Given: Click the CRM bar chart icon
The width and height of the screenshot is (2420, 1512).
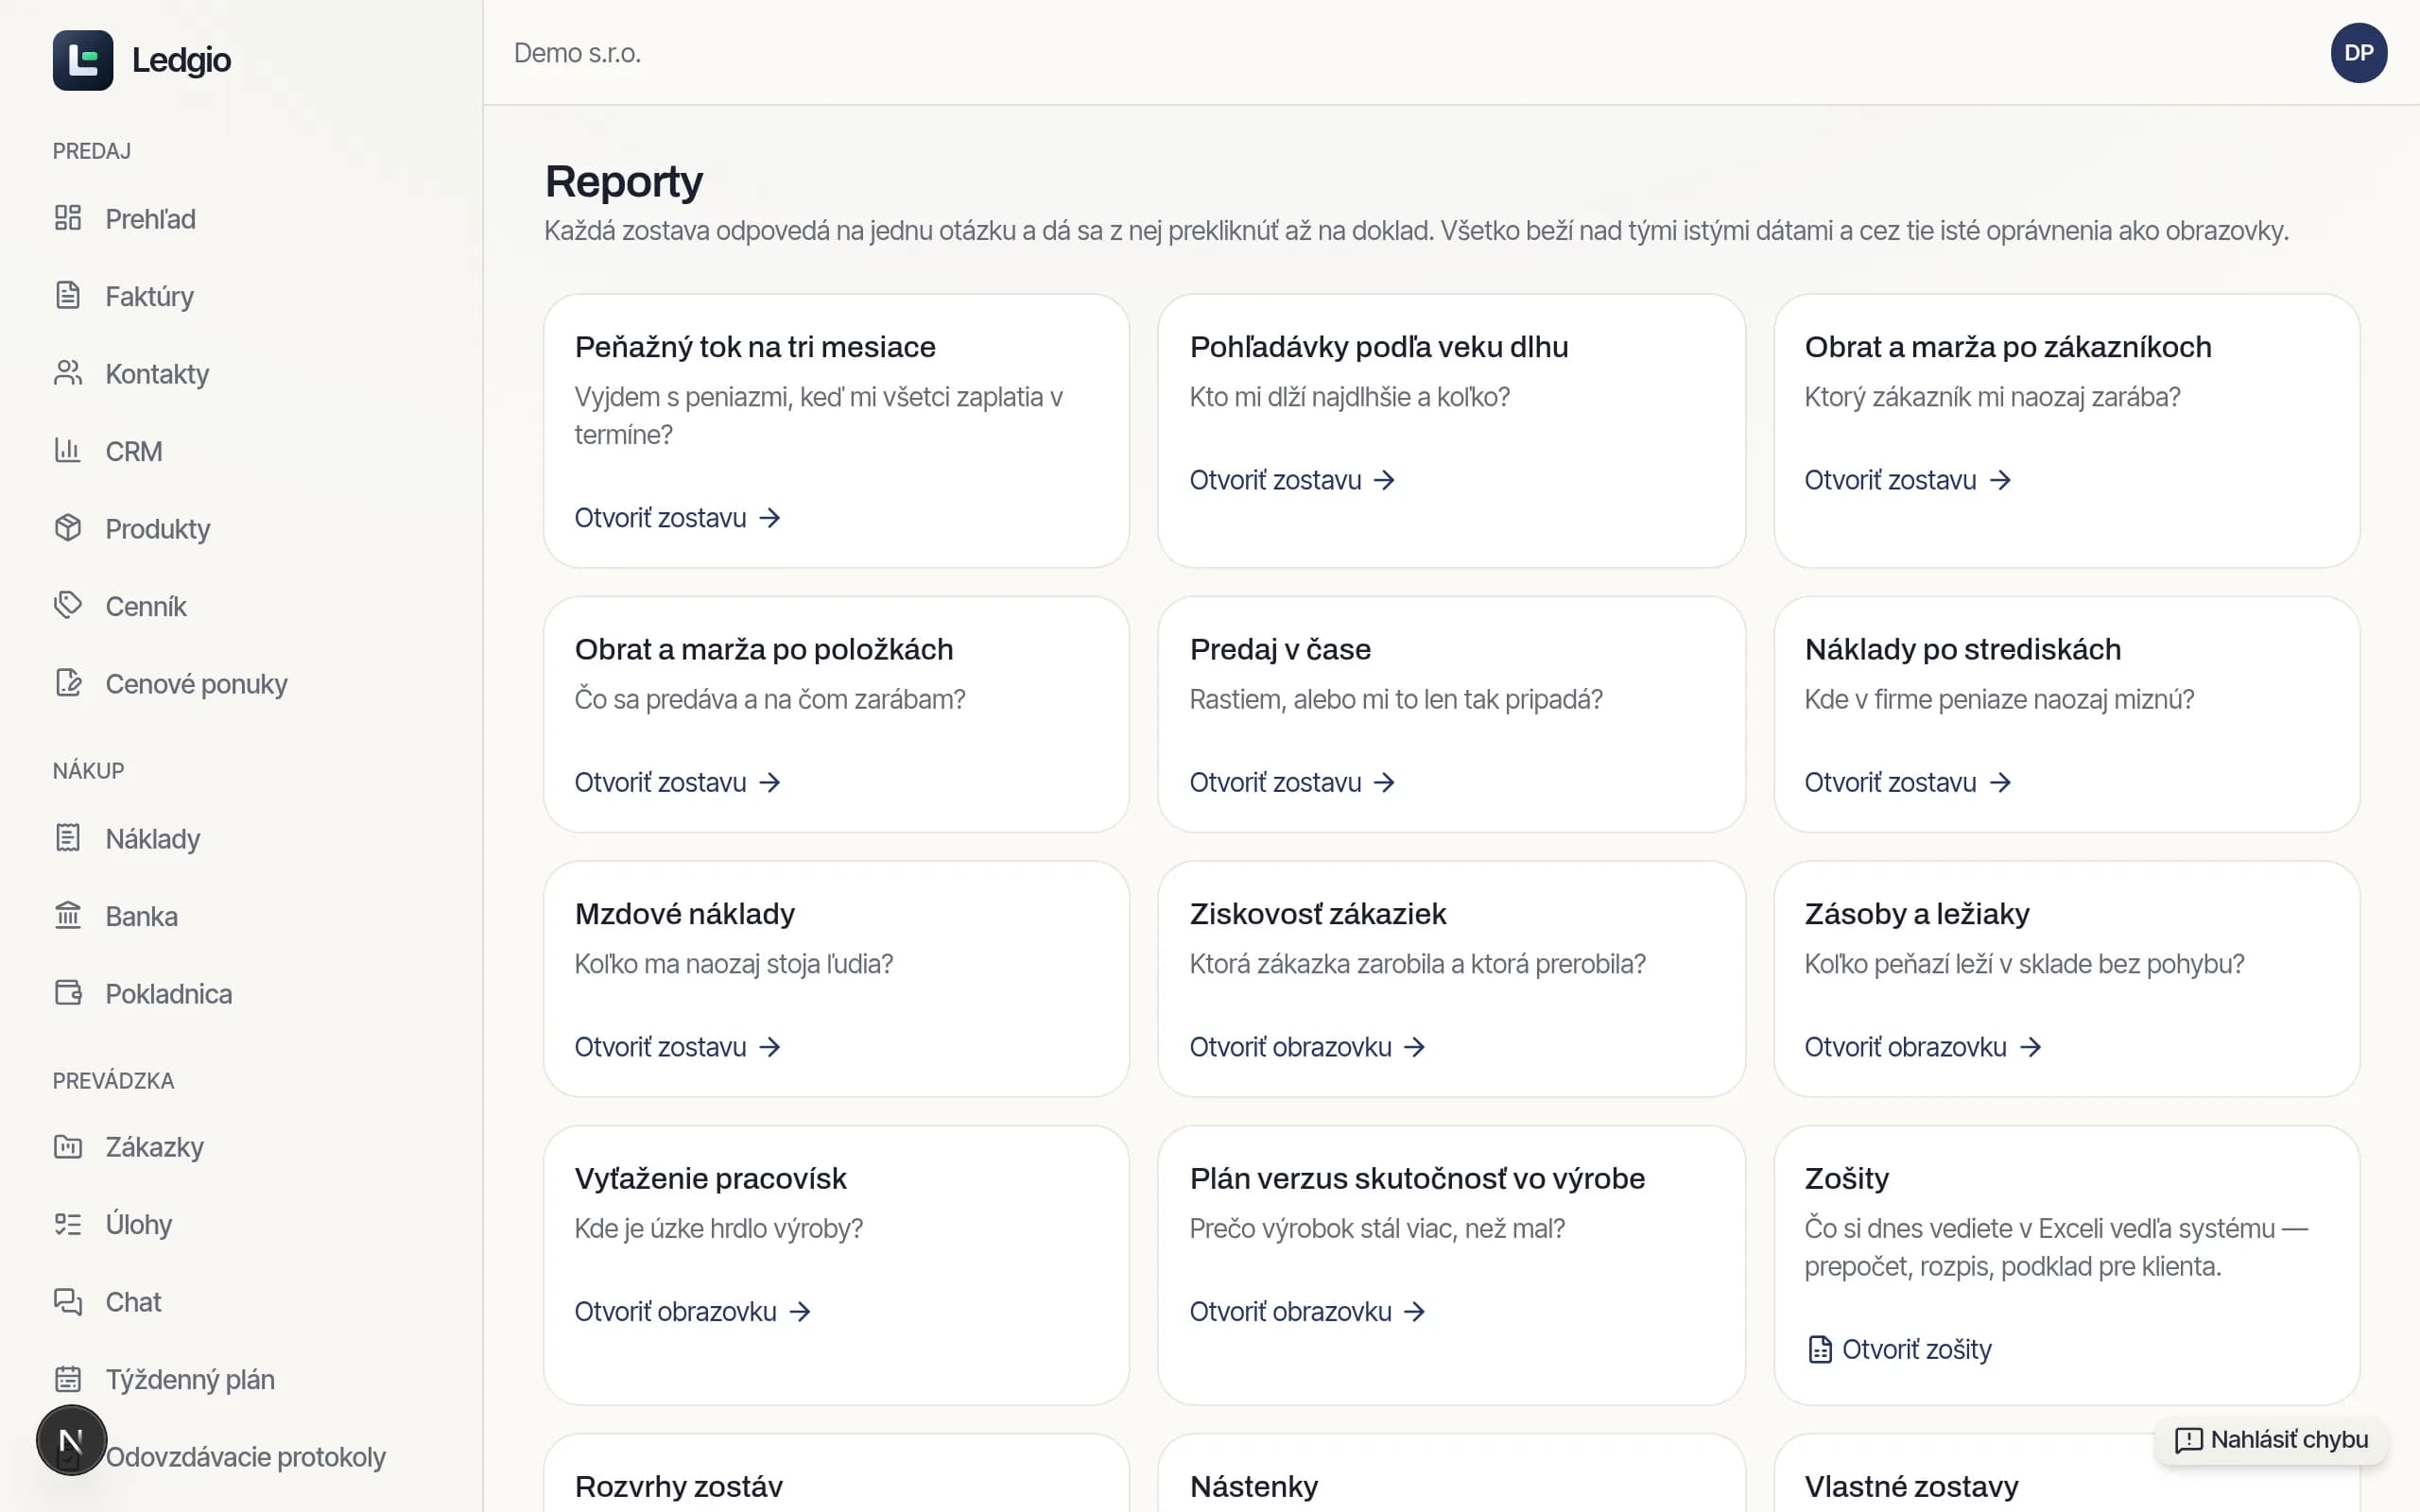Looking at the screenshot, I should point(68,450).
